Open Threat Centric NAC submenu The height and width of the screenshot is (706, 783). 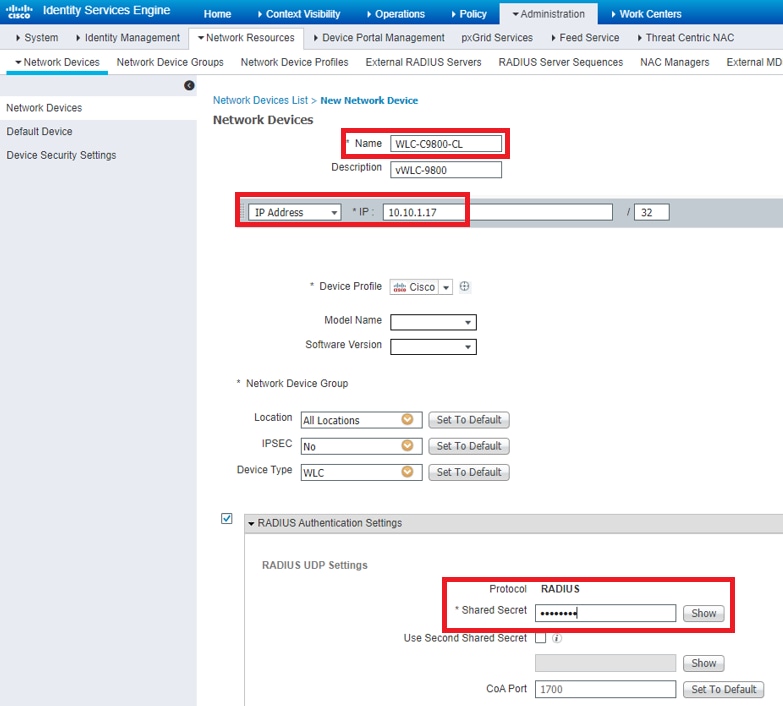[686, 37]
